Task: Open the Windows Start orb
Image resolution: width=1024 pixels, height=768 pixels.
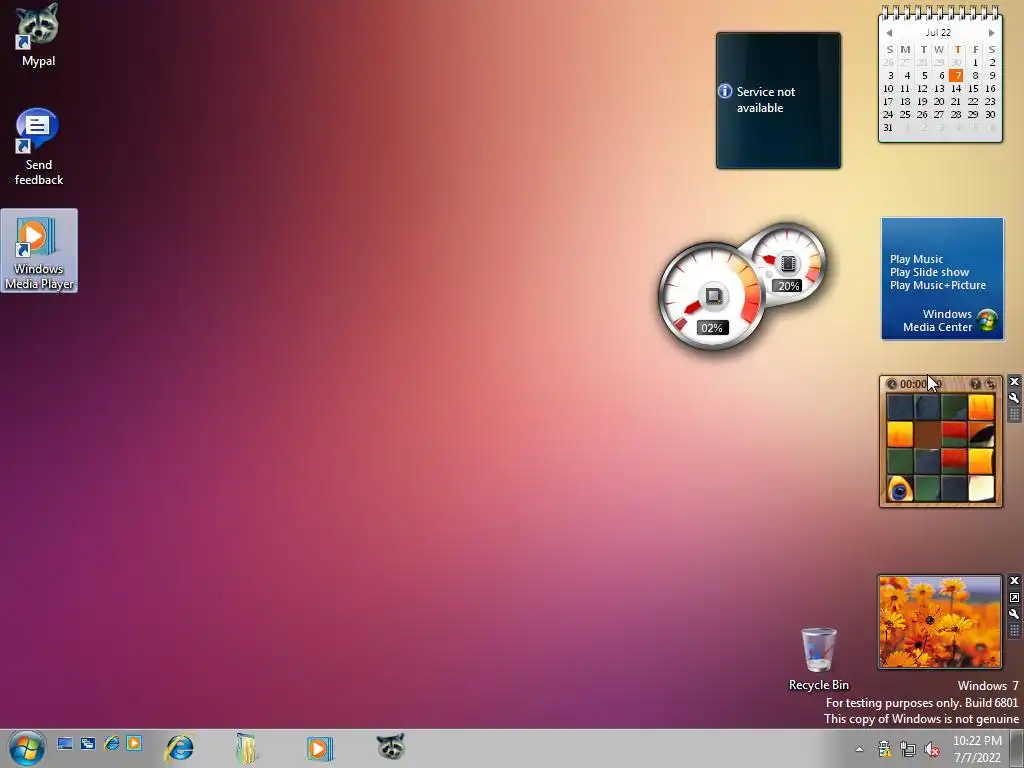Action: click(26, 748)
